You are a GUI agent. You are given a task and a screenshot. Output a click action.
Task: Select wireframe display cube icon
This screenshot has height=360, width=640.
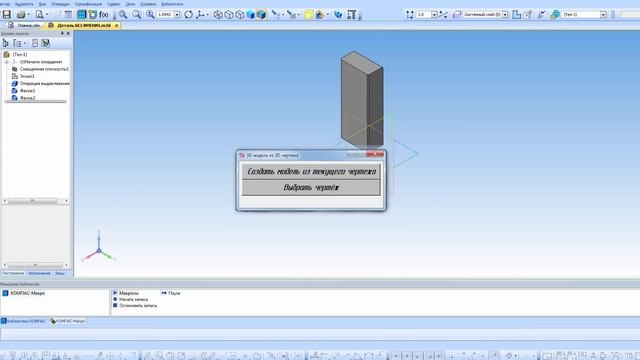tap(218, 15)
